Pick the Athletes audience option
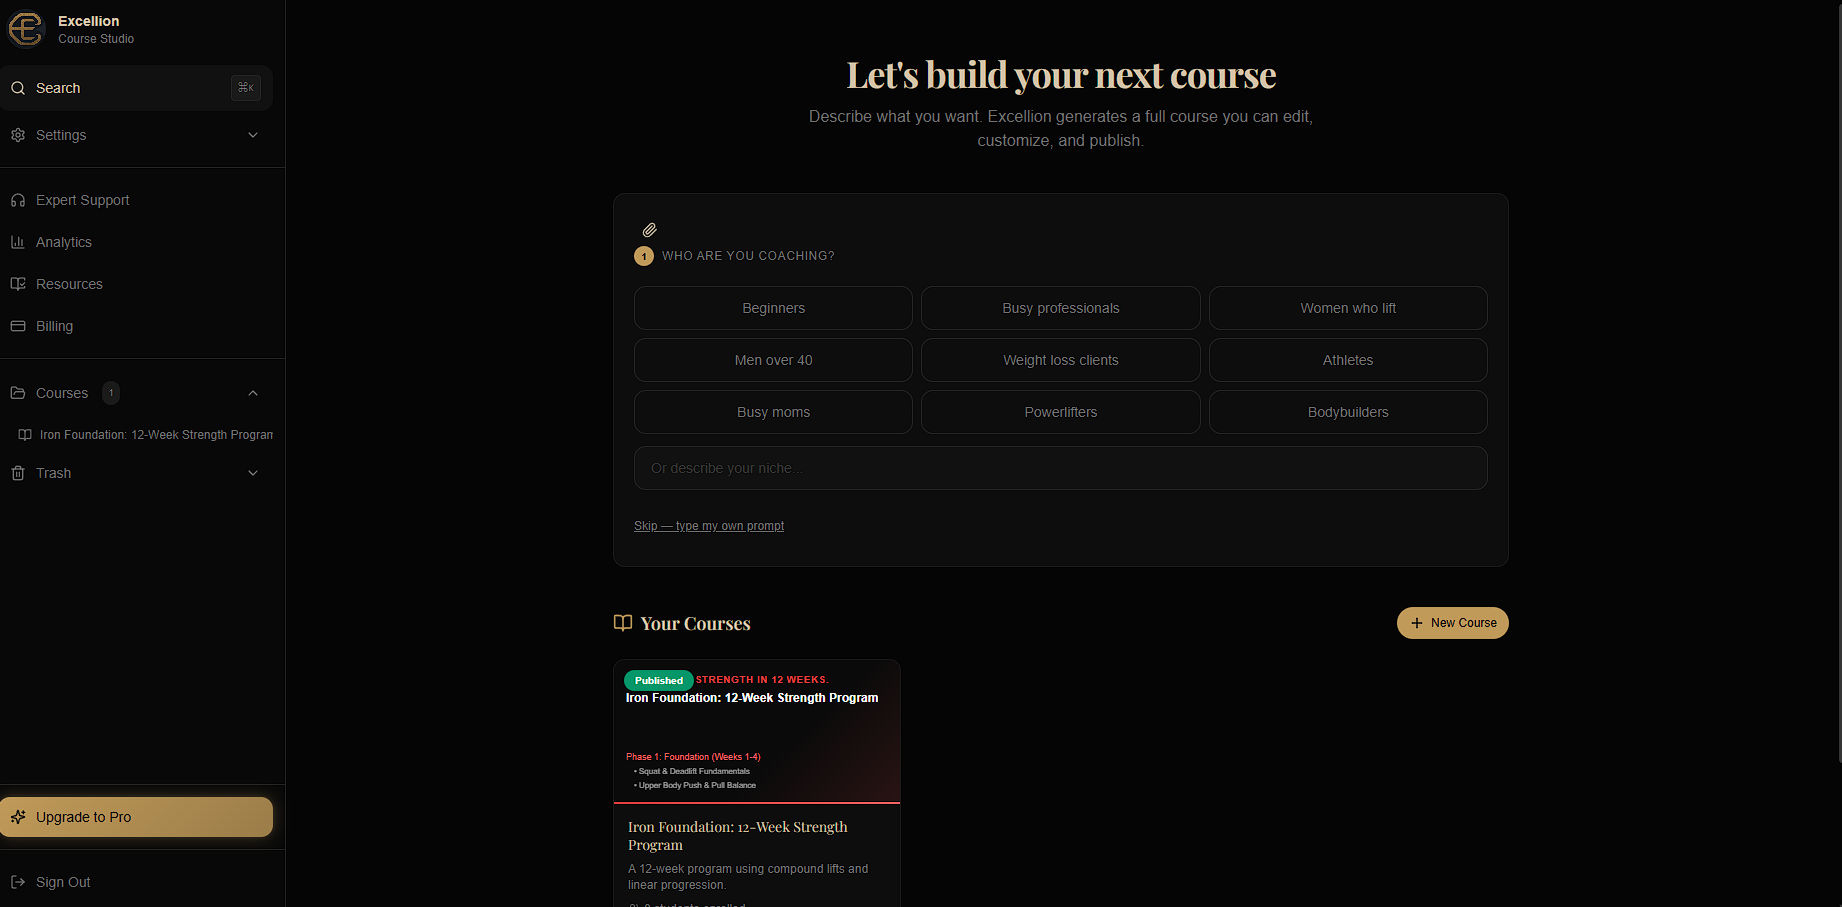 click(x=1348, y=360)
